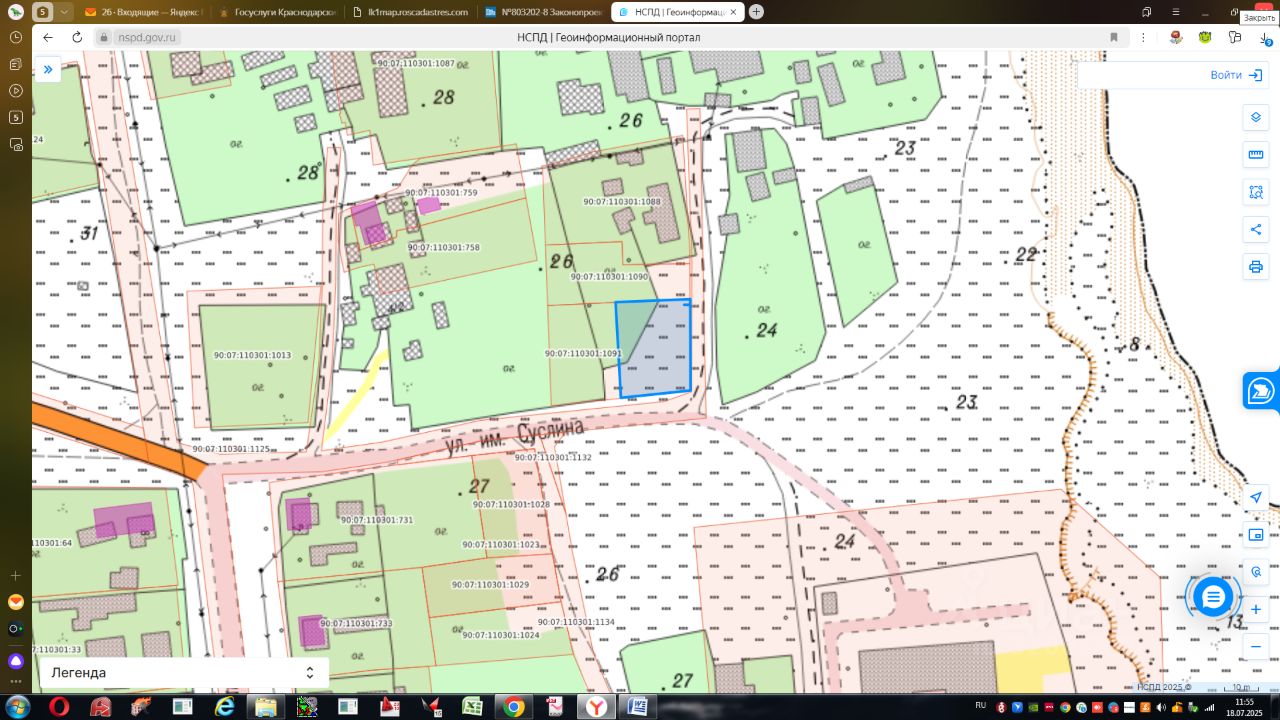
Task: Open the Alice assistant in the sidebar
Action: click(16, 661)
